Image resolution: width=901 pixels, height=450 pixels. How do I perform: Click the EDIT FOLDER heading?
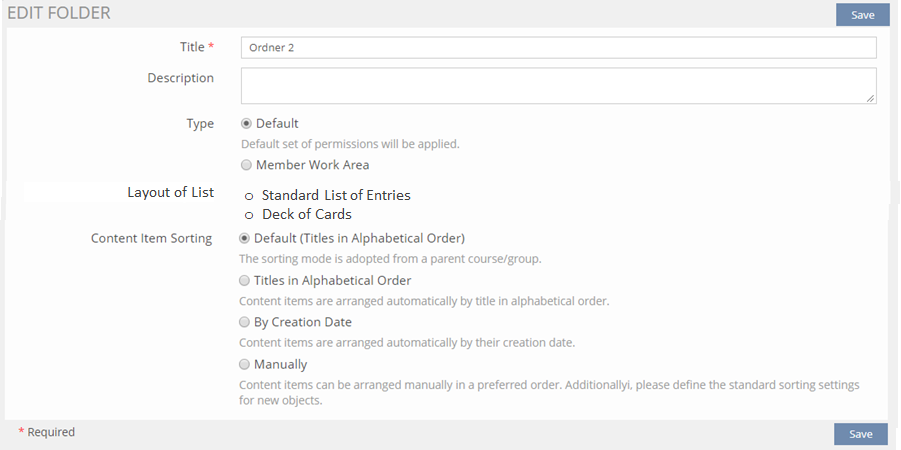point(59,14)
